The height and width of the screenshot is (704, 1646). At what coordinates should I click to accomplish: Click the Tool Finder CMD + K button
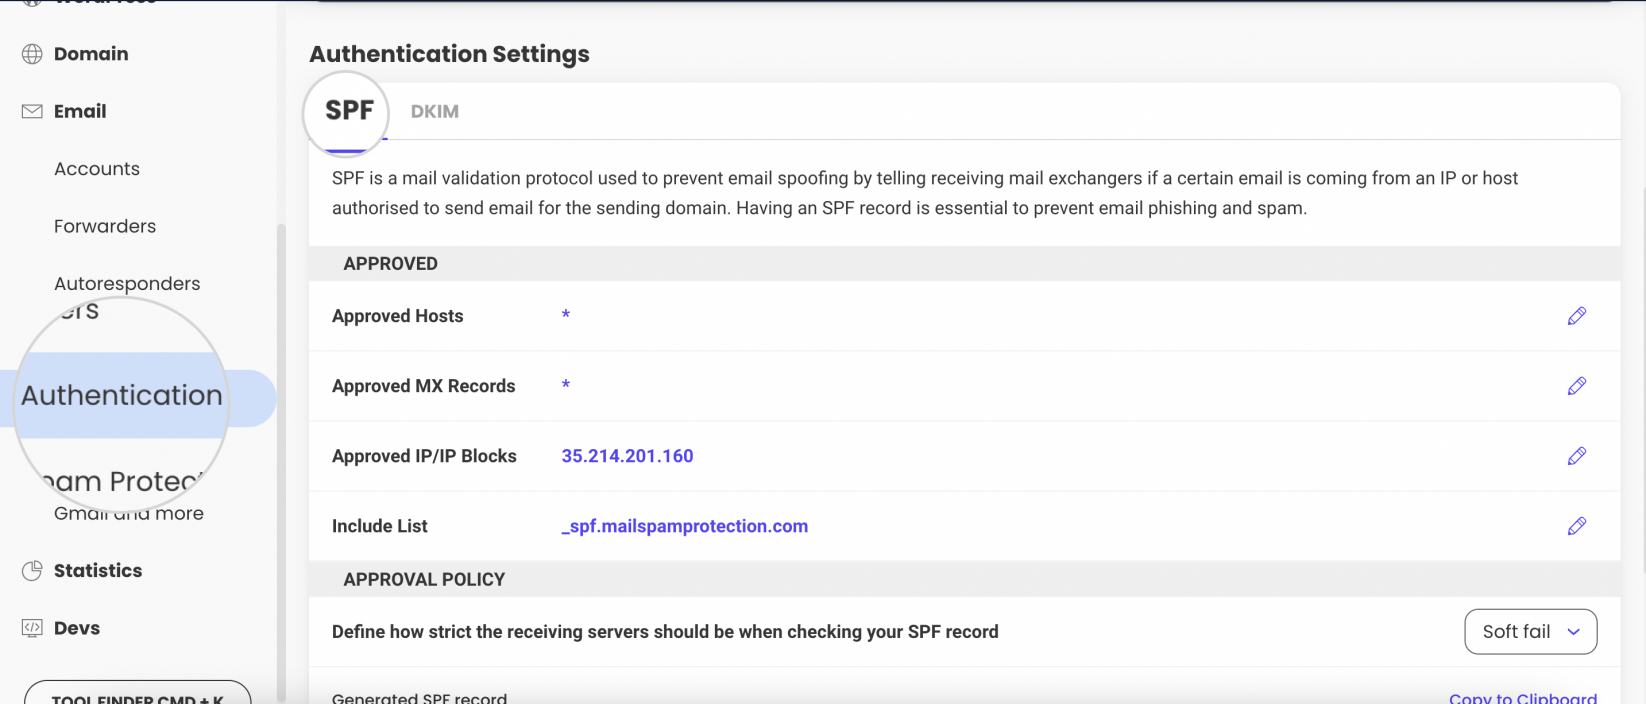(x=138, y=693)
